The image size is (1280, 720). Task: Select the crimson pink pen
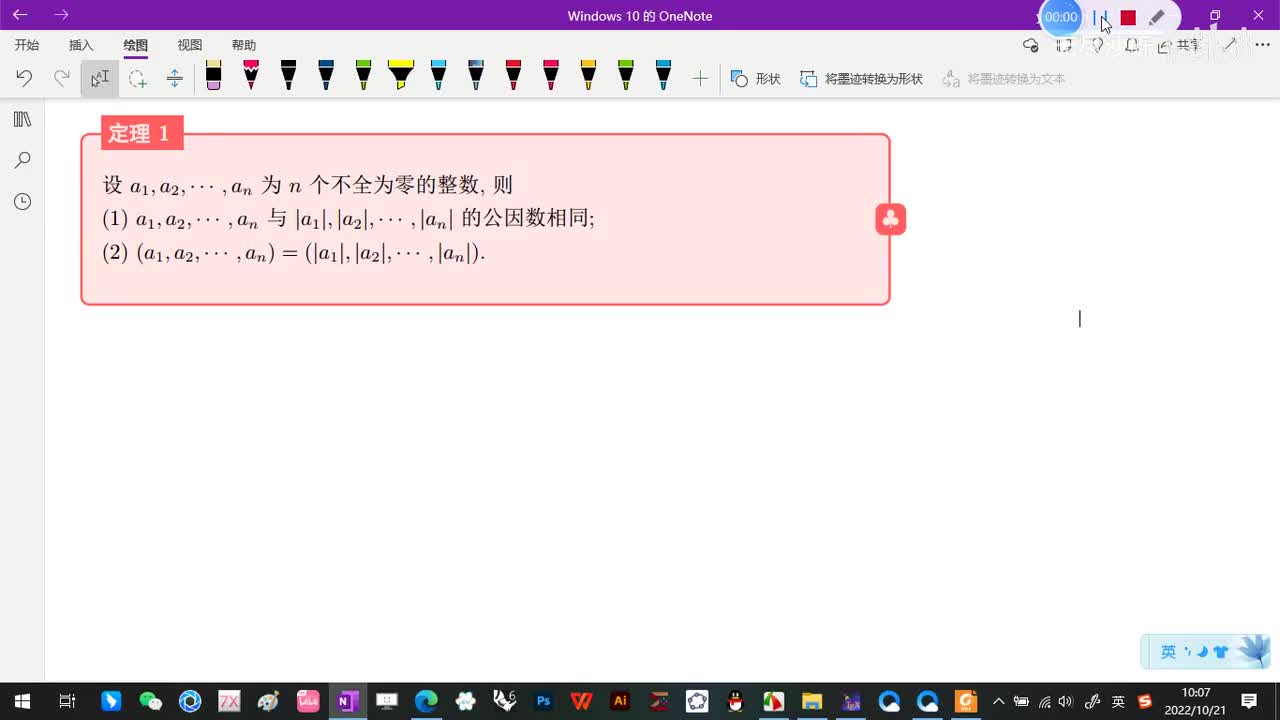pos(551,76)
